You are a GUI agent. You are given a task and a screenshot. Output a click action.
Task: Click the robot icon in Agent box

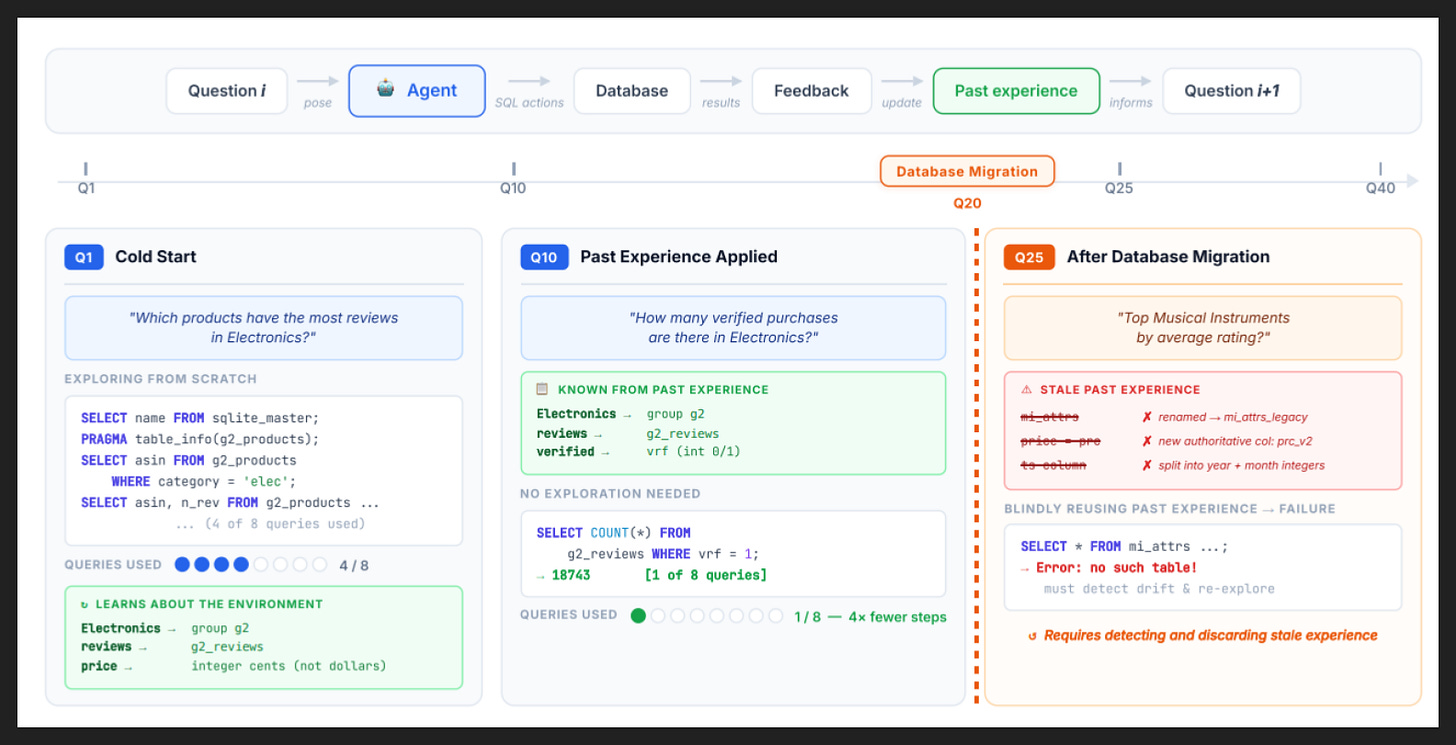[x=385, y=90]
